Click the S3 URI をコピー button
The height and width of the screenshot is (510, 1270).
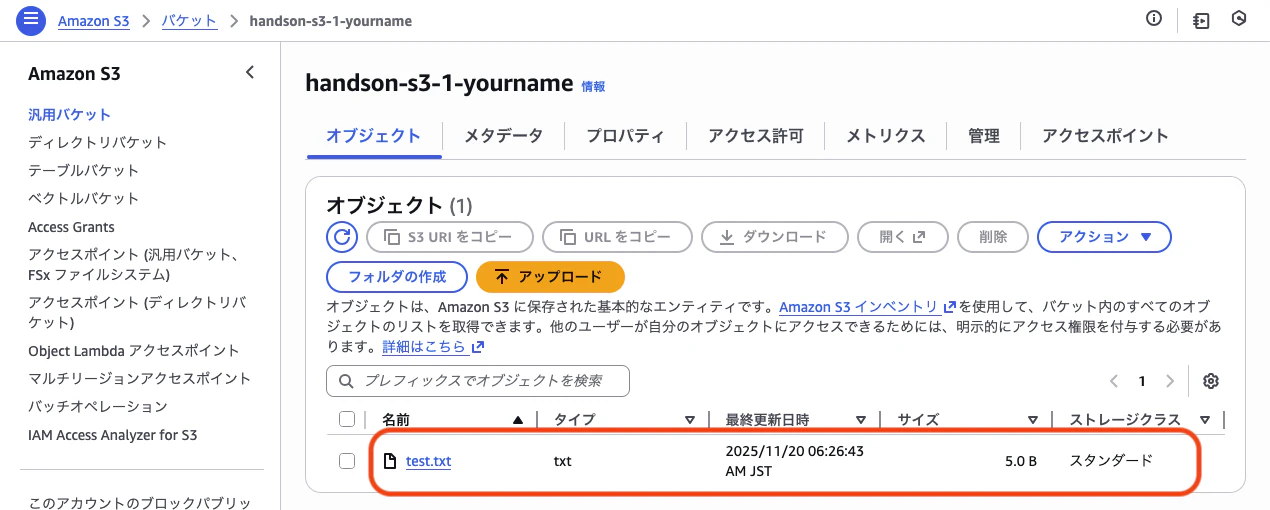coord(449,237)
